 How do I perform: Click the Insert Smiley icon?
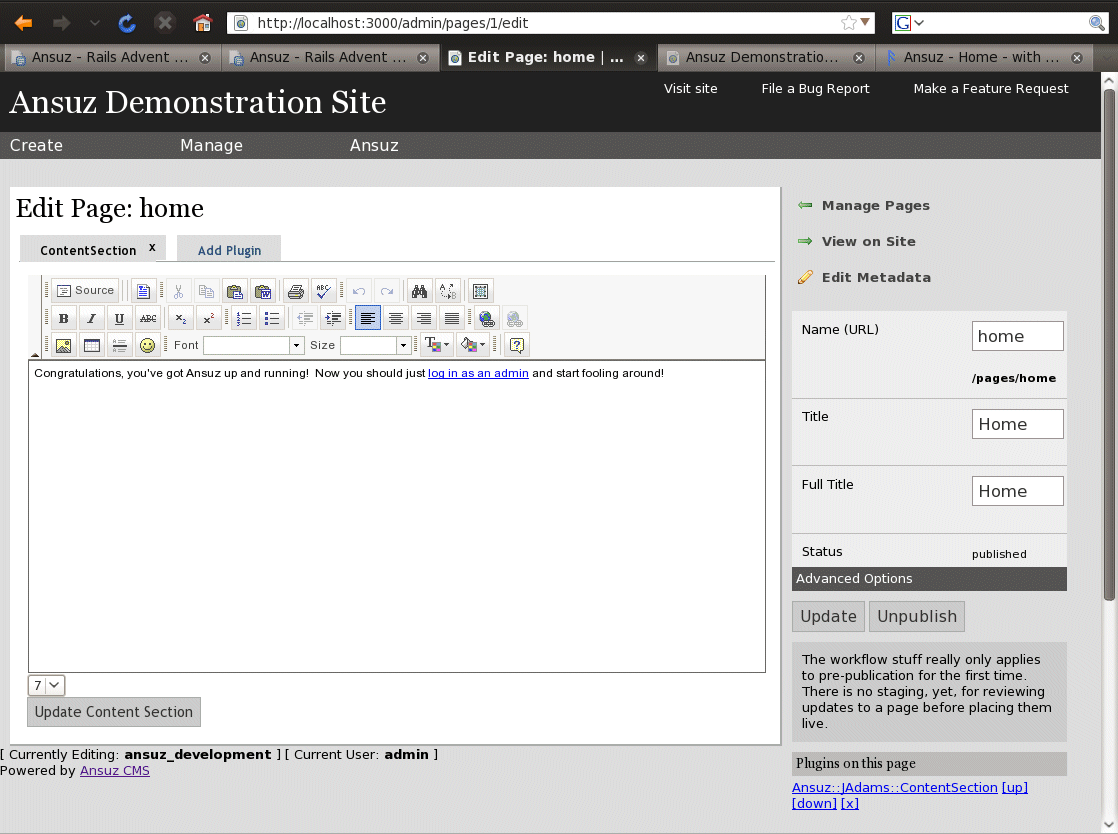tap(148, 345)
